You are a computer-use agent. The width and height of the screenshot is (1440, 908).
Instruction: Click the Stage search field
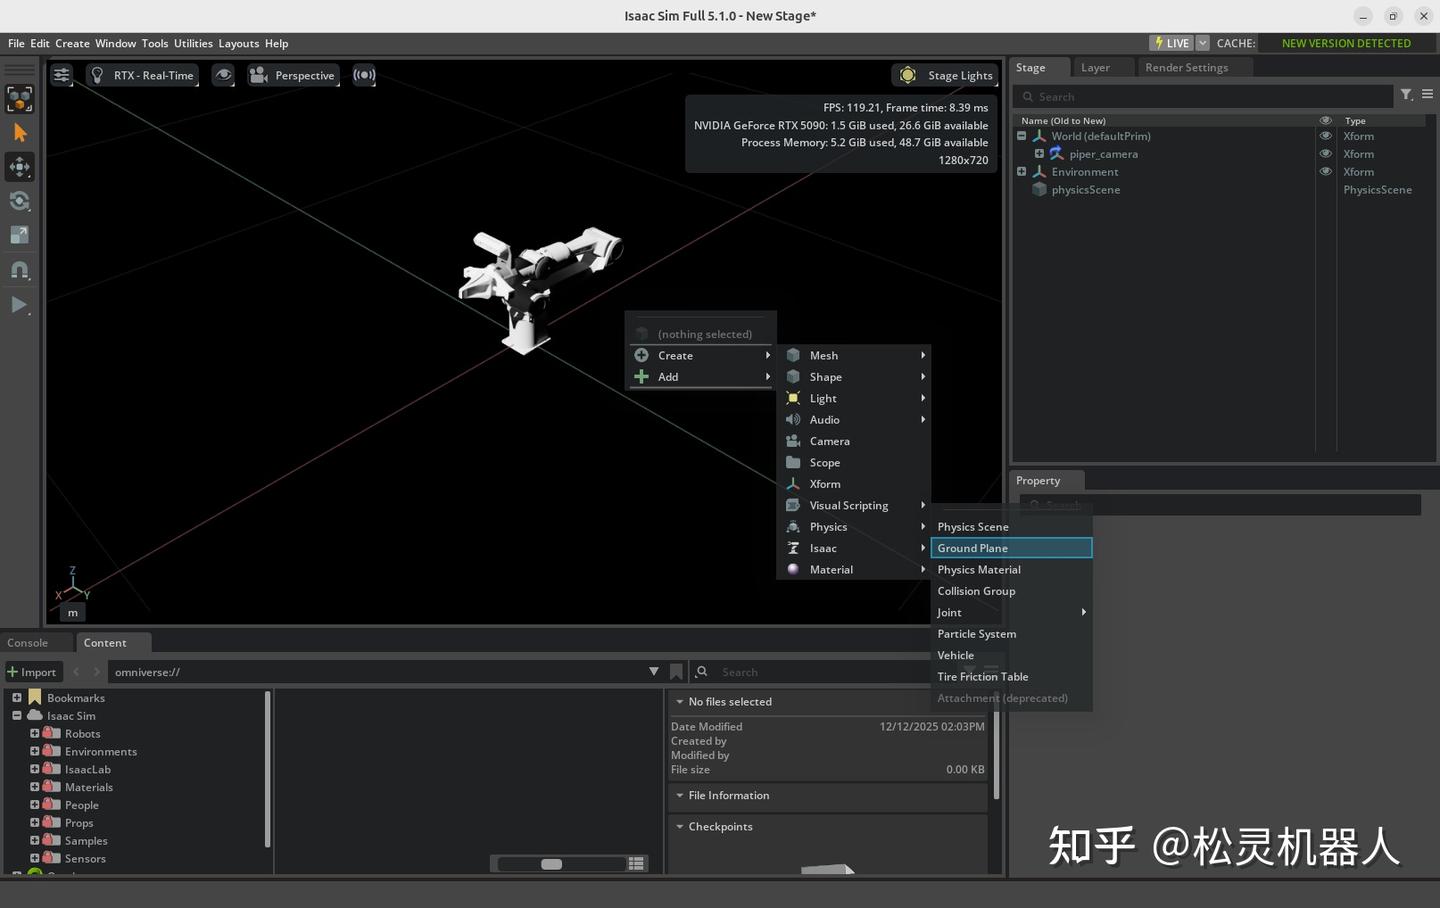[x=1203, y=97]
